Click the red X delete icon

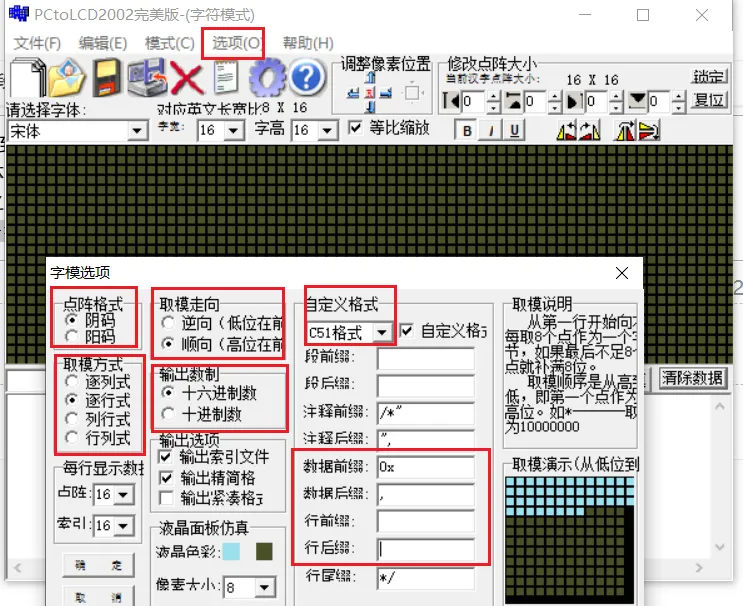[x=187, y=78]
